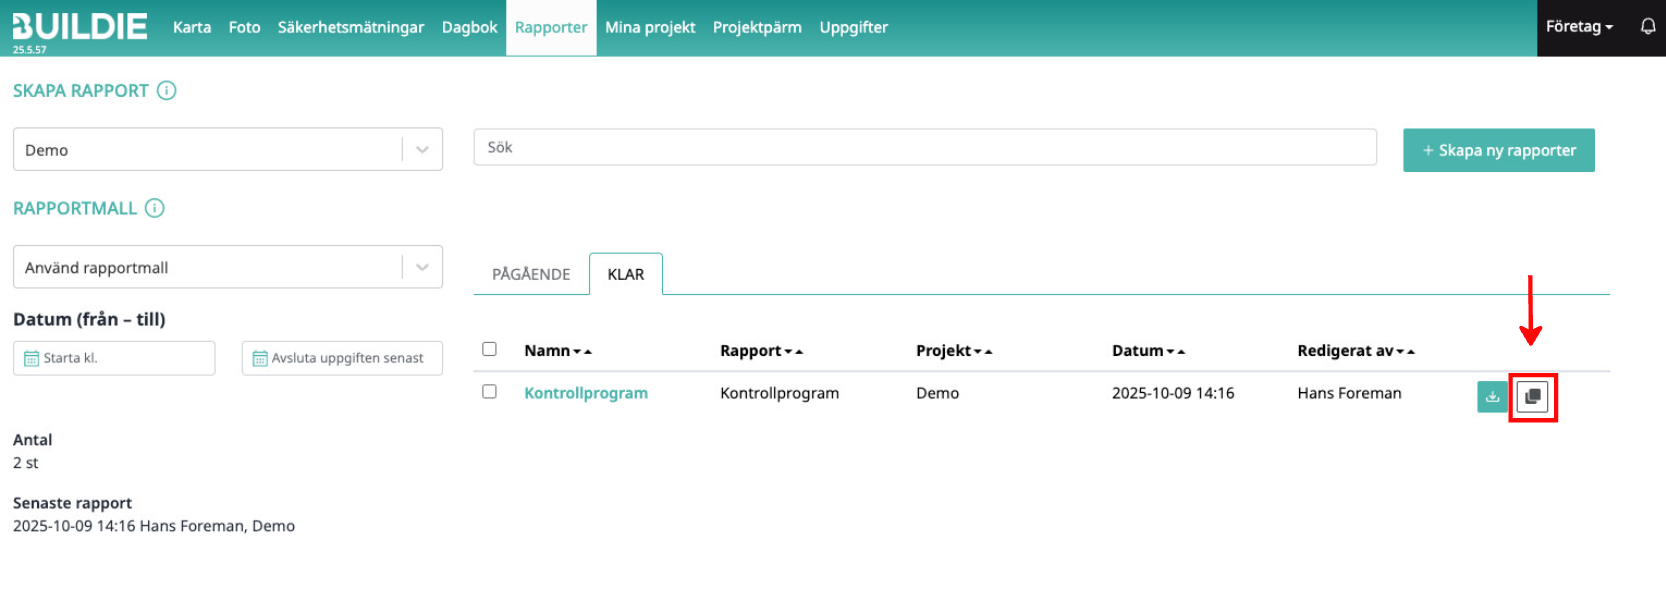This screenshot has width=1666, height=599.
Task: Click the info icon beside Rapportmall
Action: click(155, 208)
